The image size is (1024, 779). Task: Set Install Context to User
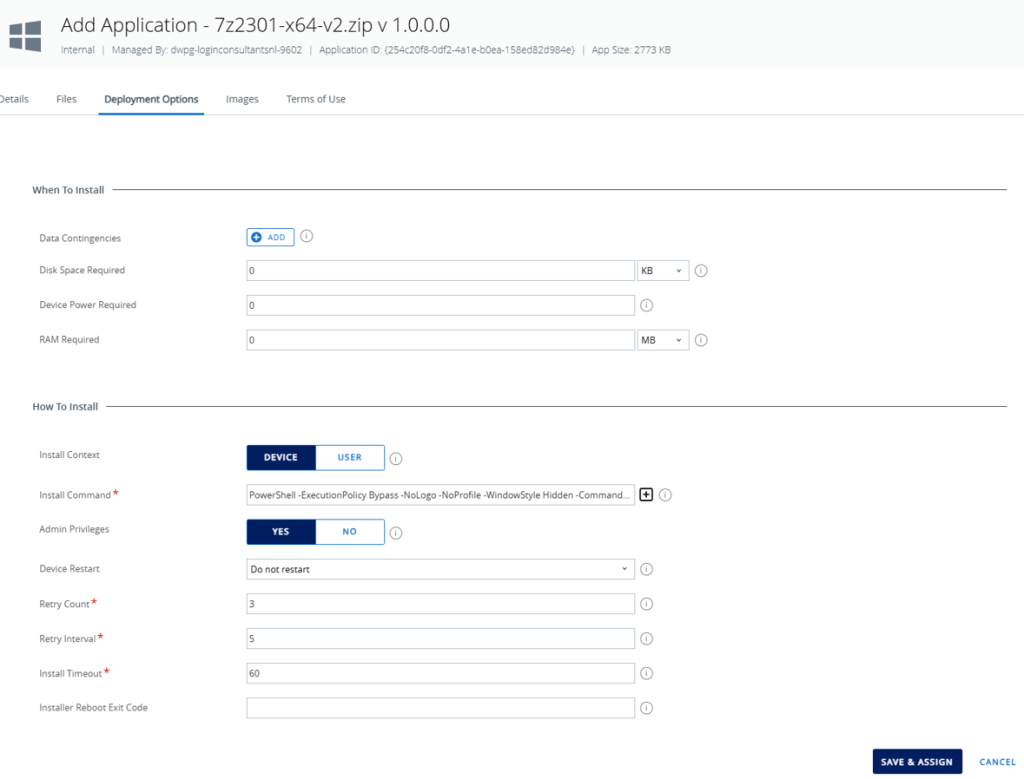tap(349, 457)
